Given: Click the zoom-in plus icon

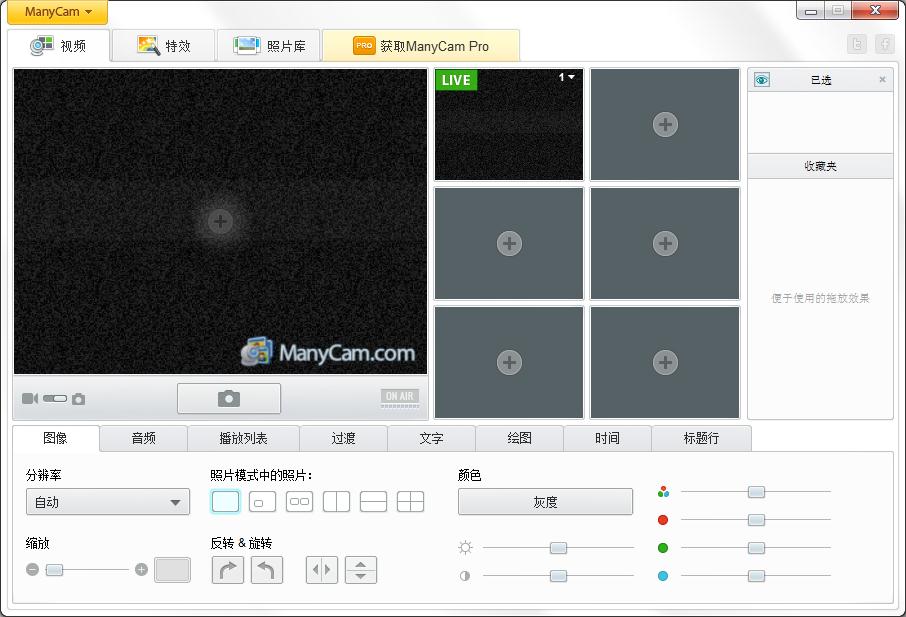Looking at the screenshot, I should pos(141,570).
